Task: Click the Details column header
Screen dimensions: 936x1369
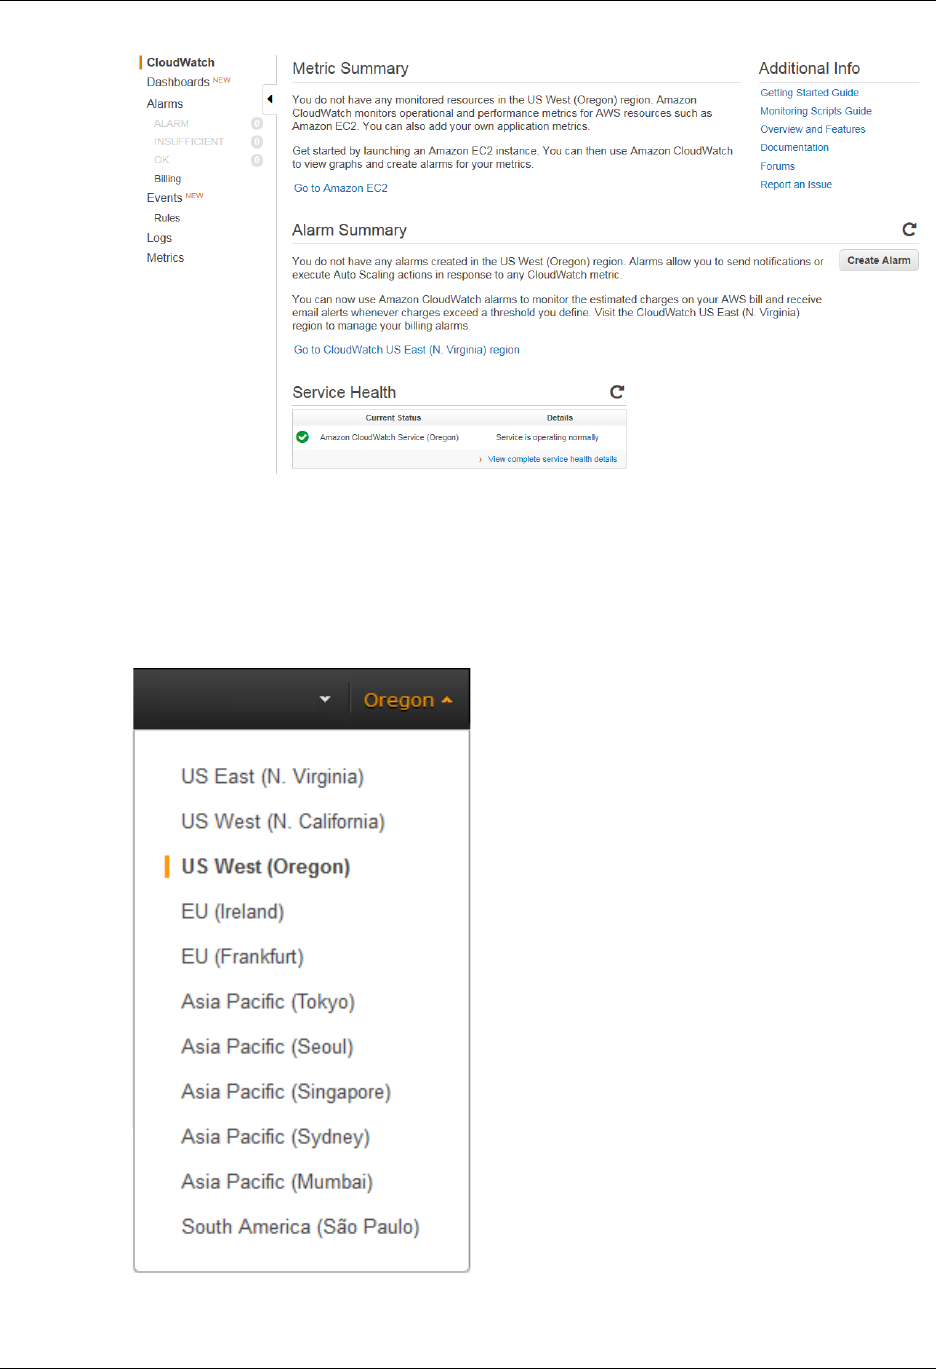Action: coord(560,418)
